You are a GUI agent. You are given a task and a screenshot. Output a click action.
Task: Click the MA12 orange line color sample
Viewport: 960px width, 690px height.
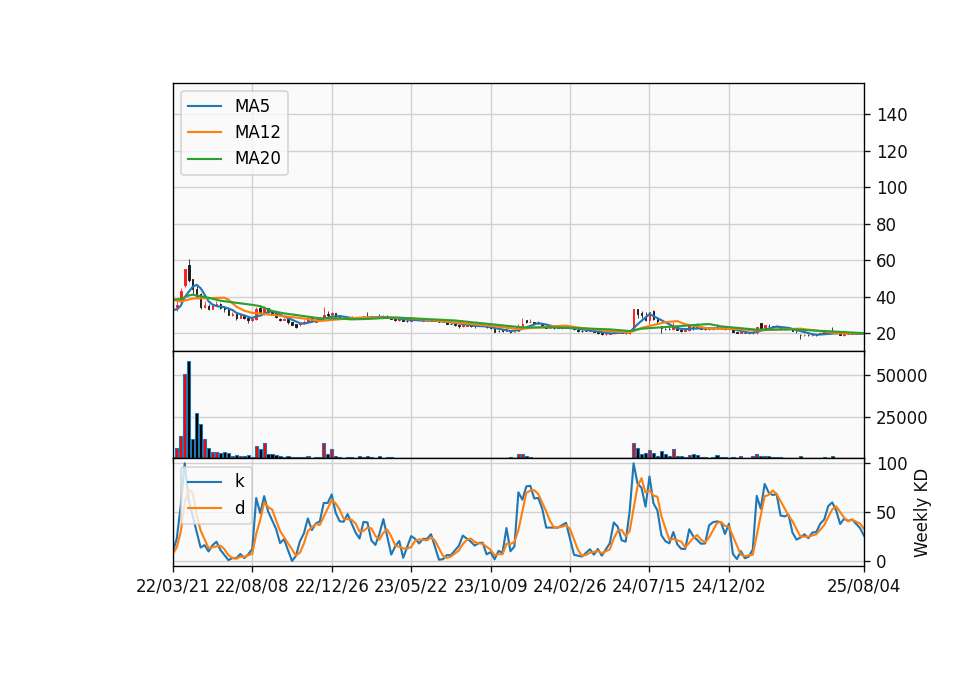click(x=205, y=132)
